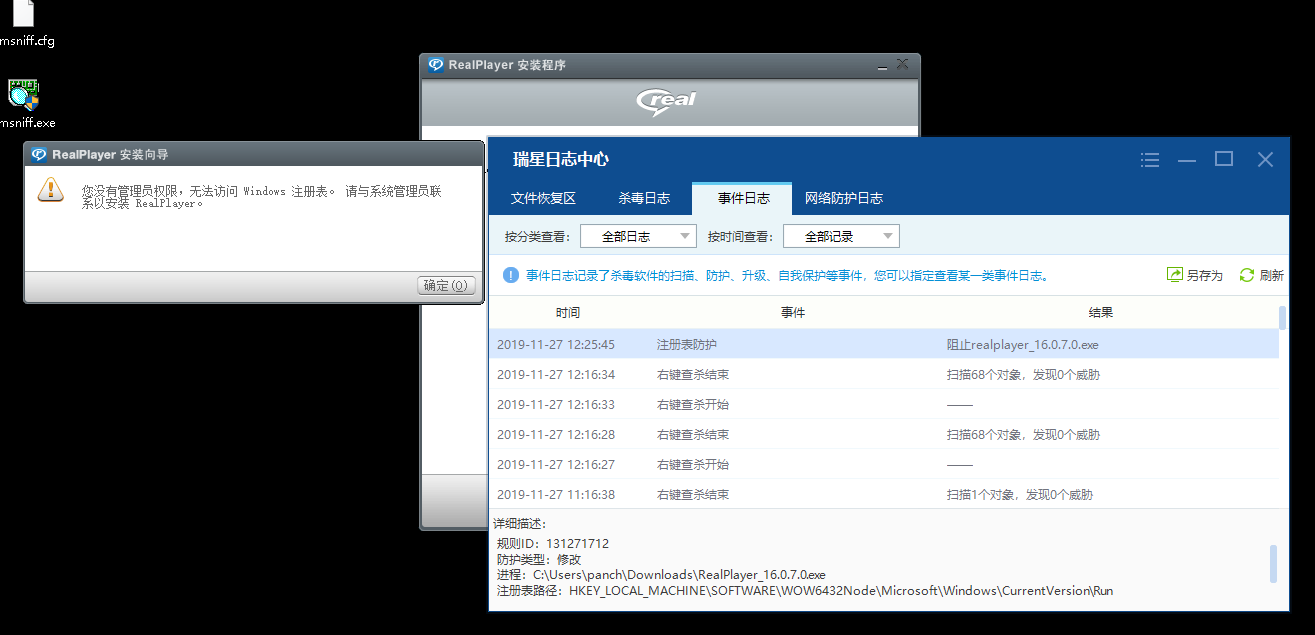Click the 防护类型：修改 detail line
1315x635 pixels.
coord(538,559)
